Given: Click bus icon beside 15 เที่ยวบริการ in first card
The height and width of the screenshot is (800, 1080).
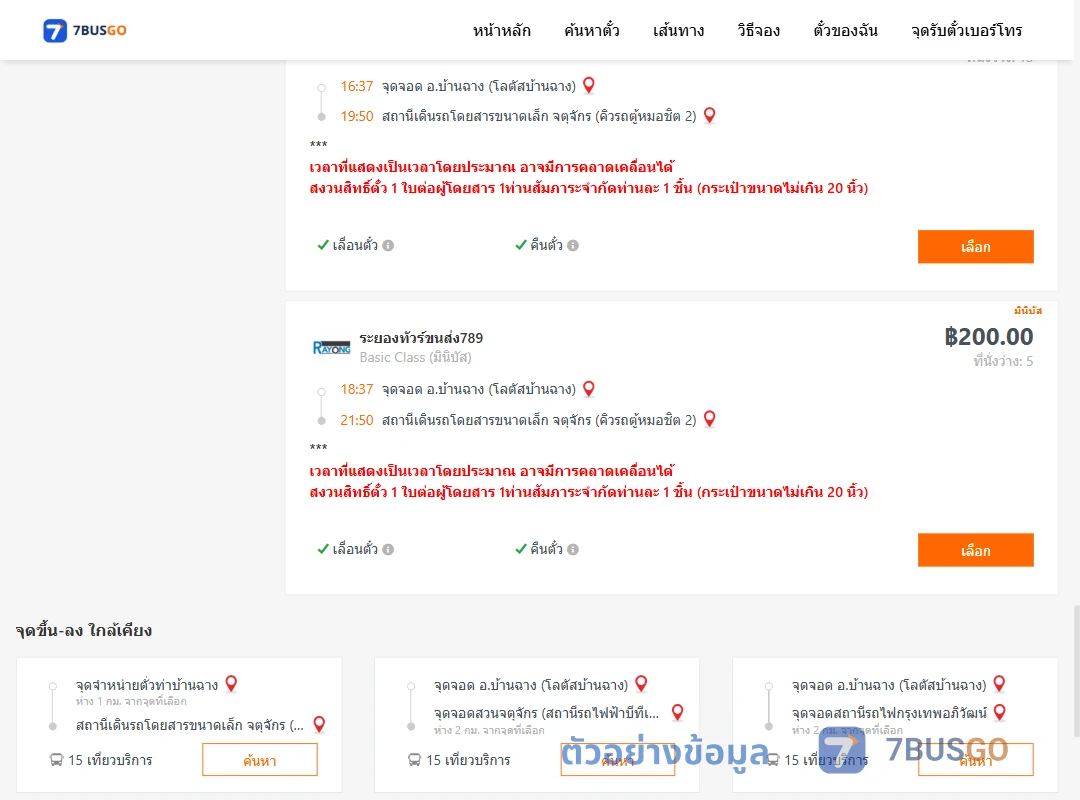Looking at the screenshot, I should click(56, 760).
